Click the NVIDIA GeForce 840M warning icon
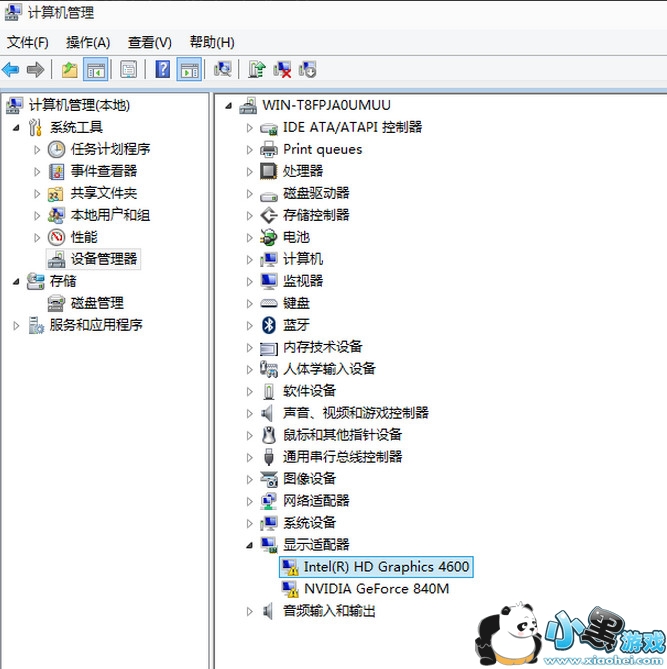667x669 pixels. click(290, 589)
